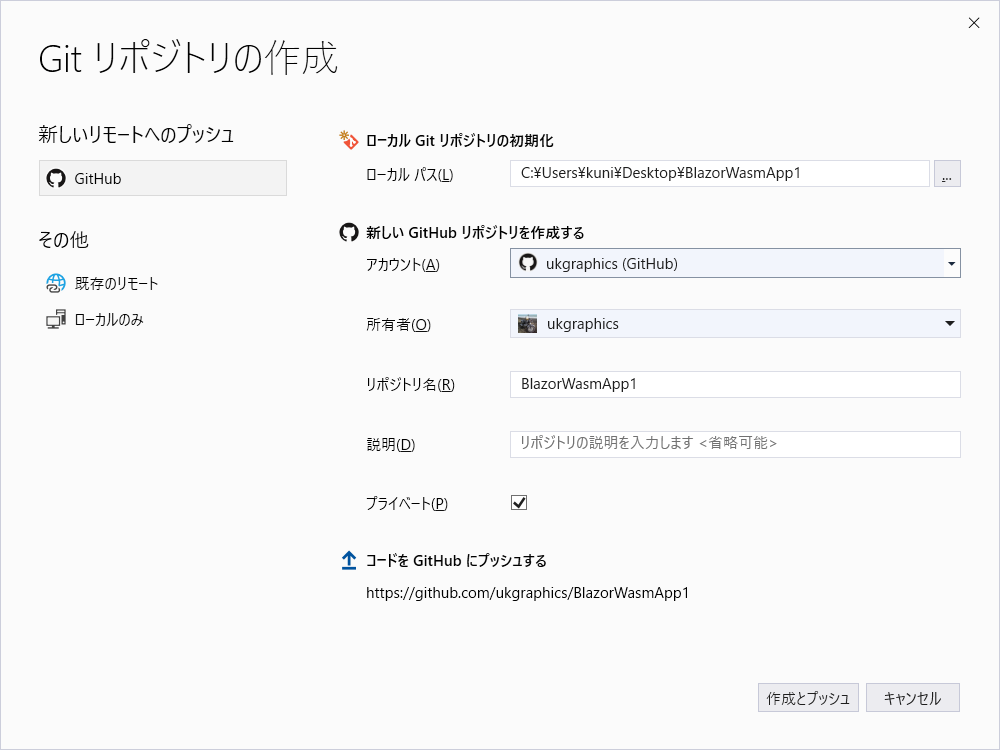Click the local Git initialize icon
The image size is (1000, 750).
click(348, 140)
